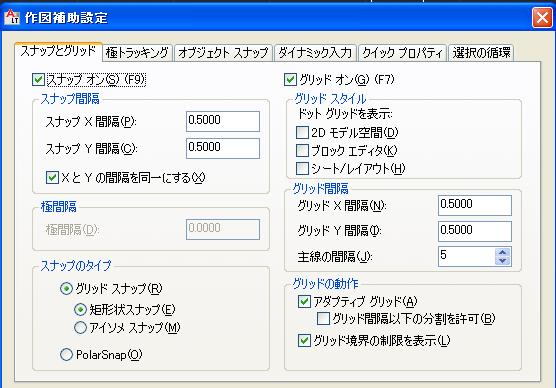Screen dimensions: 556x388
Task: Toggle グリッド オン(G) (F7) checkbox
Action: (290, 79)
